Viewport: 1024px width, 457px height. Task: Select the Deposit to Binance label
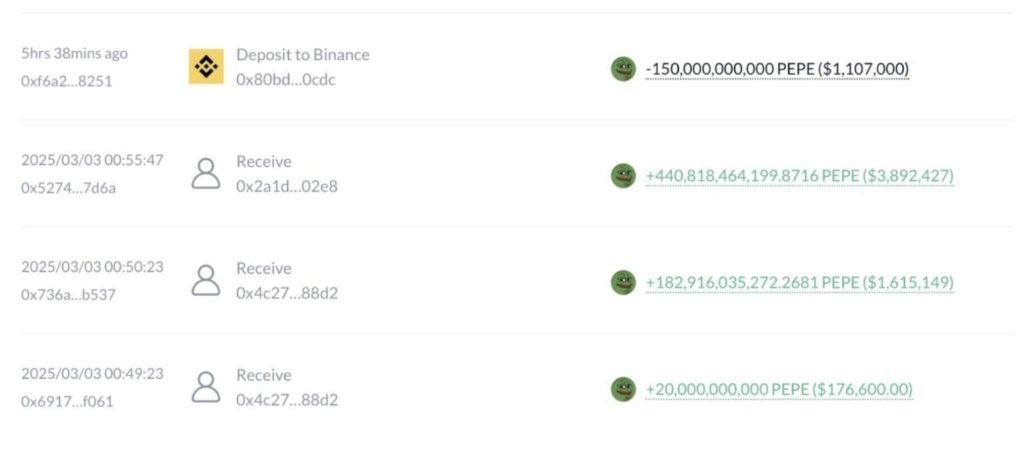(x=303, y=55)
